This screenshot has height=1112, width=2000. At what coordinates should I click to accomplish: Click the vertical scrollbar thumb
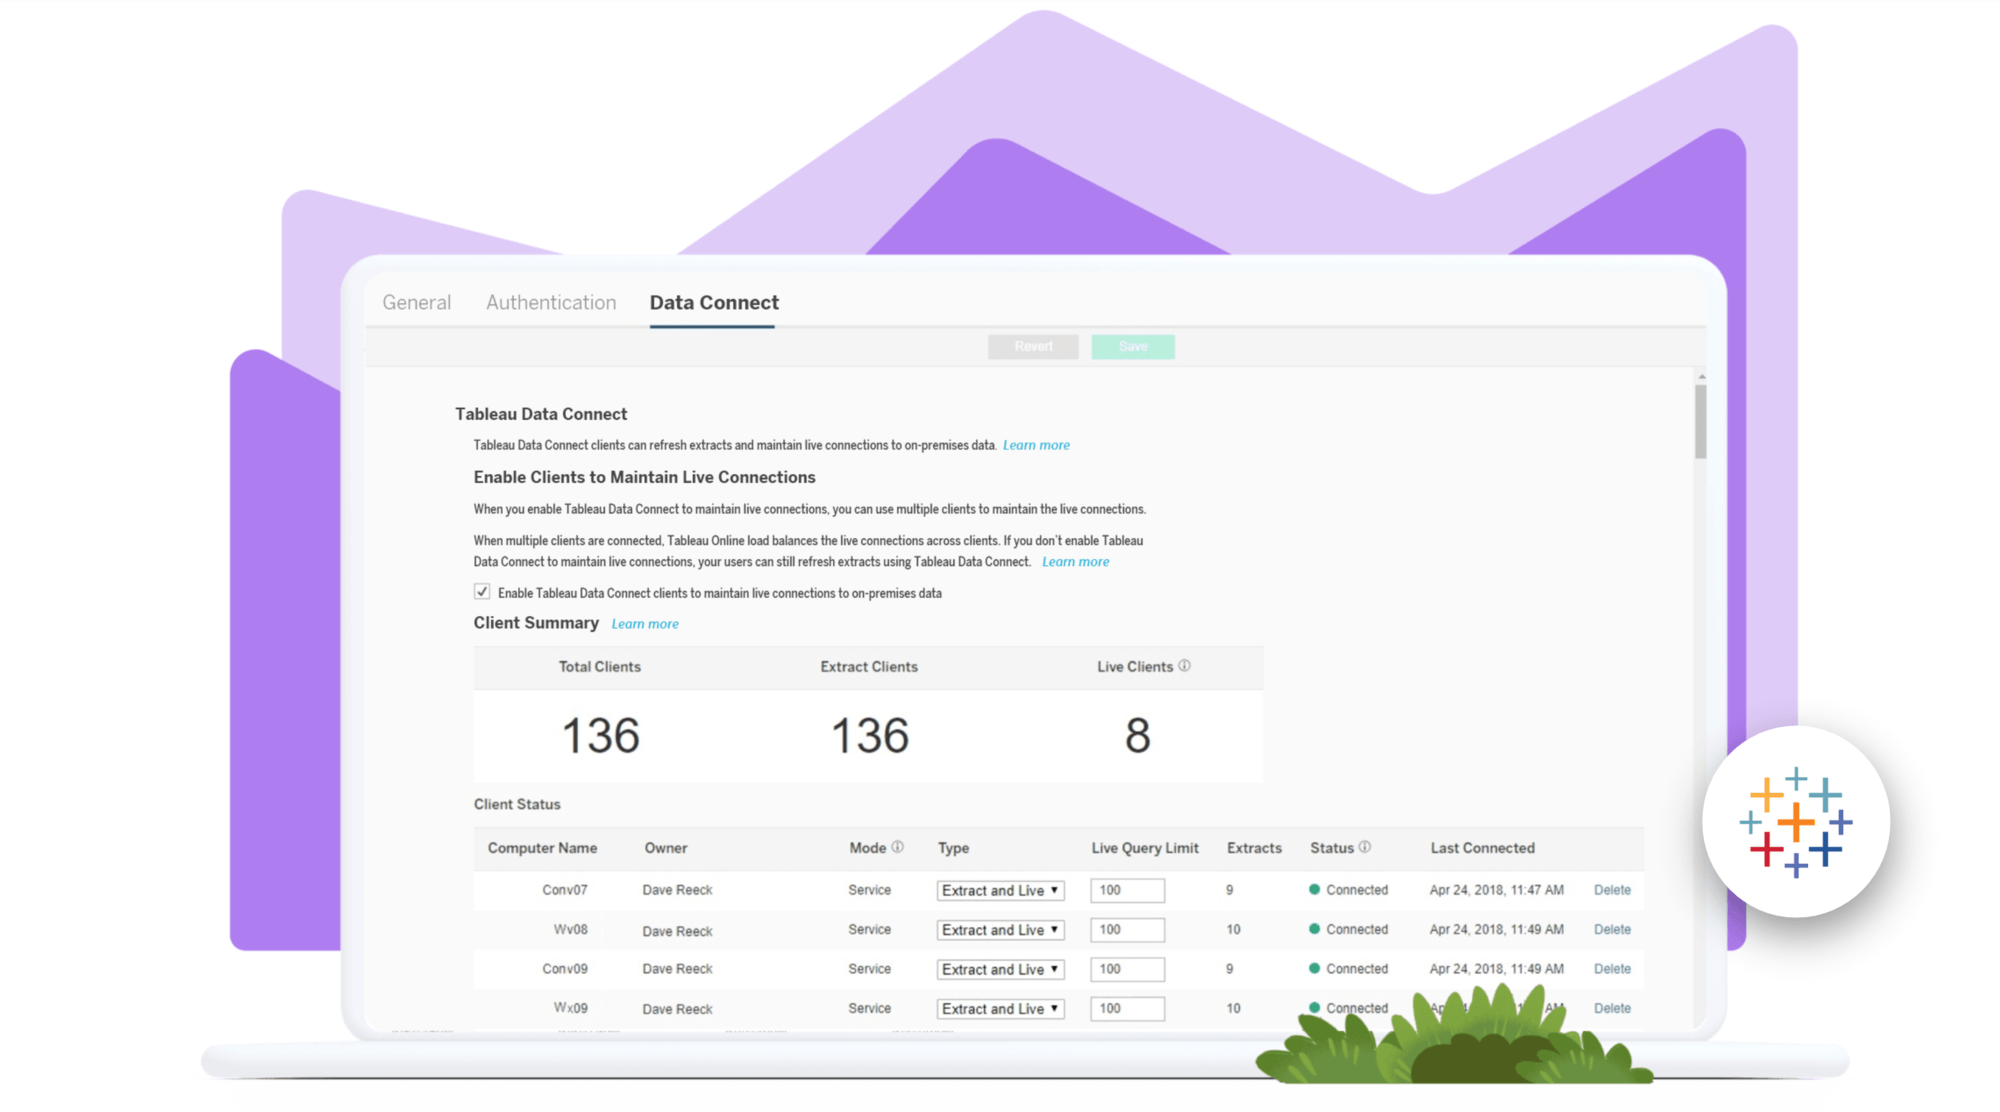1701,422
